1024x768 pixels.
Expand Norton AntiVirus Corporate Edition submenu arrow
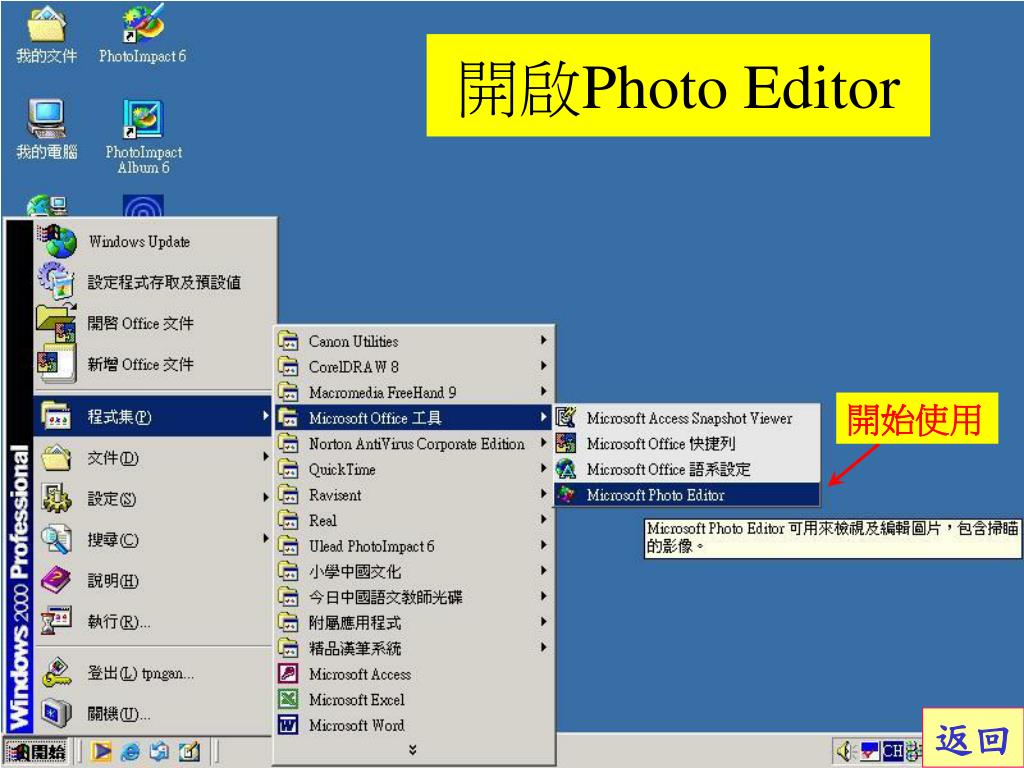click(x=543, y=443)
